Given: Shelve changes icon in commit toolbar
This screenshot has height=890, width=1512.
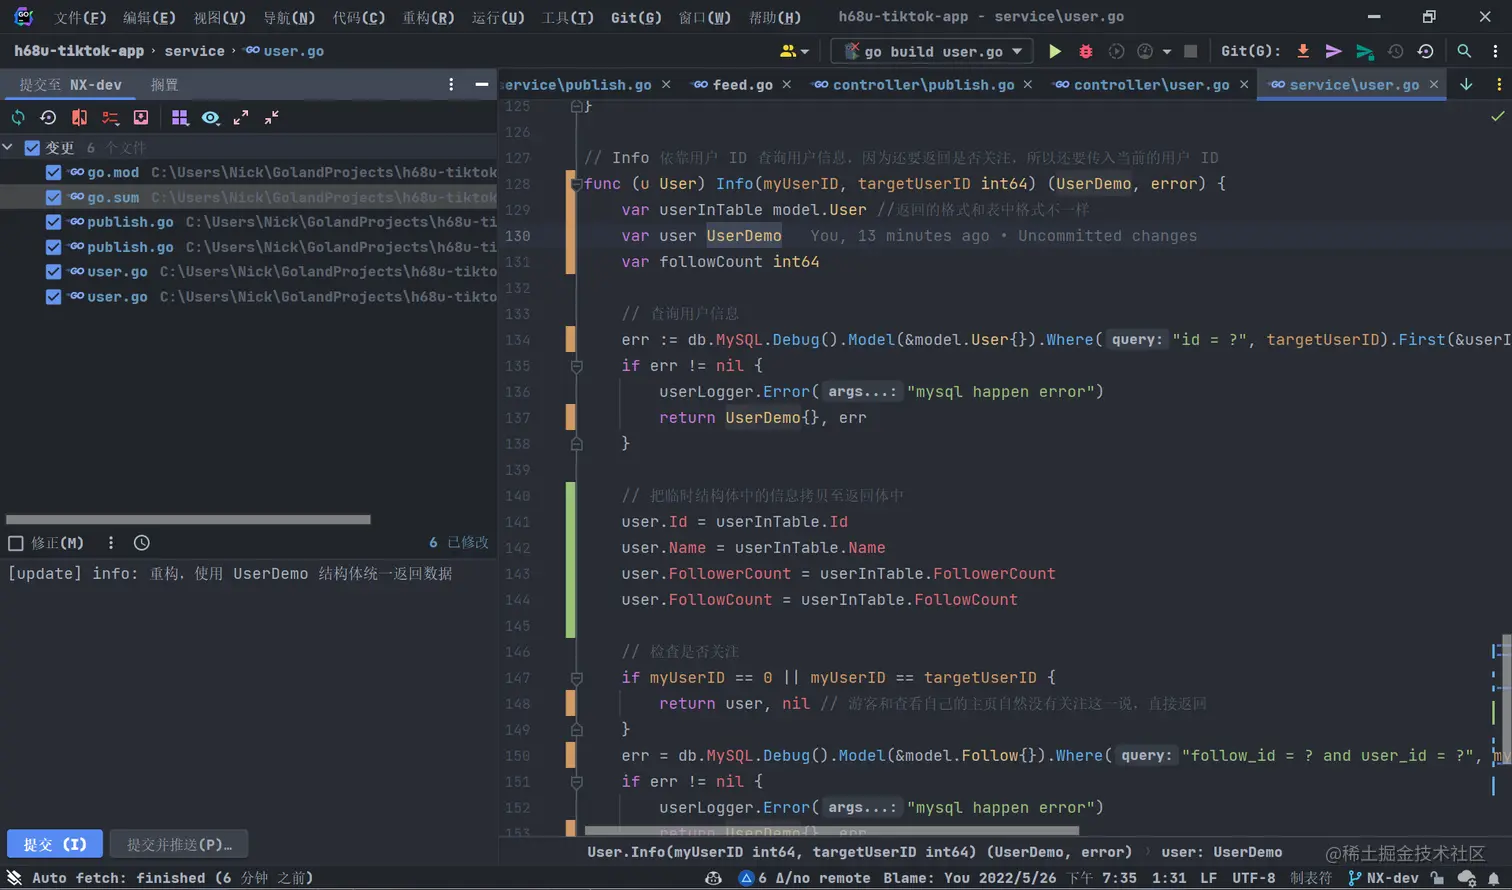Looking at the screenshot, I should (141, 118).
